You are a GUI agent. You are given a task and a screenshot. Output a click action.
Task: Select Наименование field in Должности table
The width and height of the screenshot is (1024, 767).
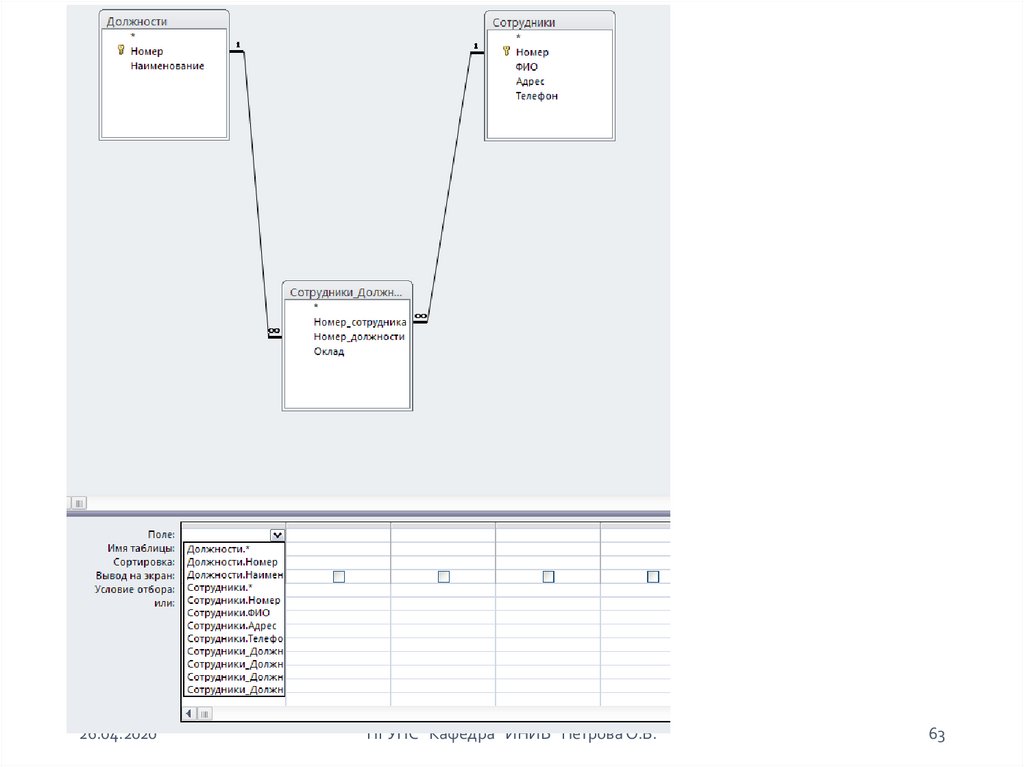tap(167, 66)
